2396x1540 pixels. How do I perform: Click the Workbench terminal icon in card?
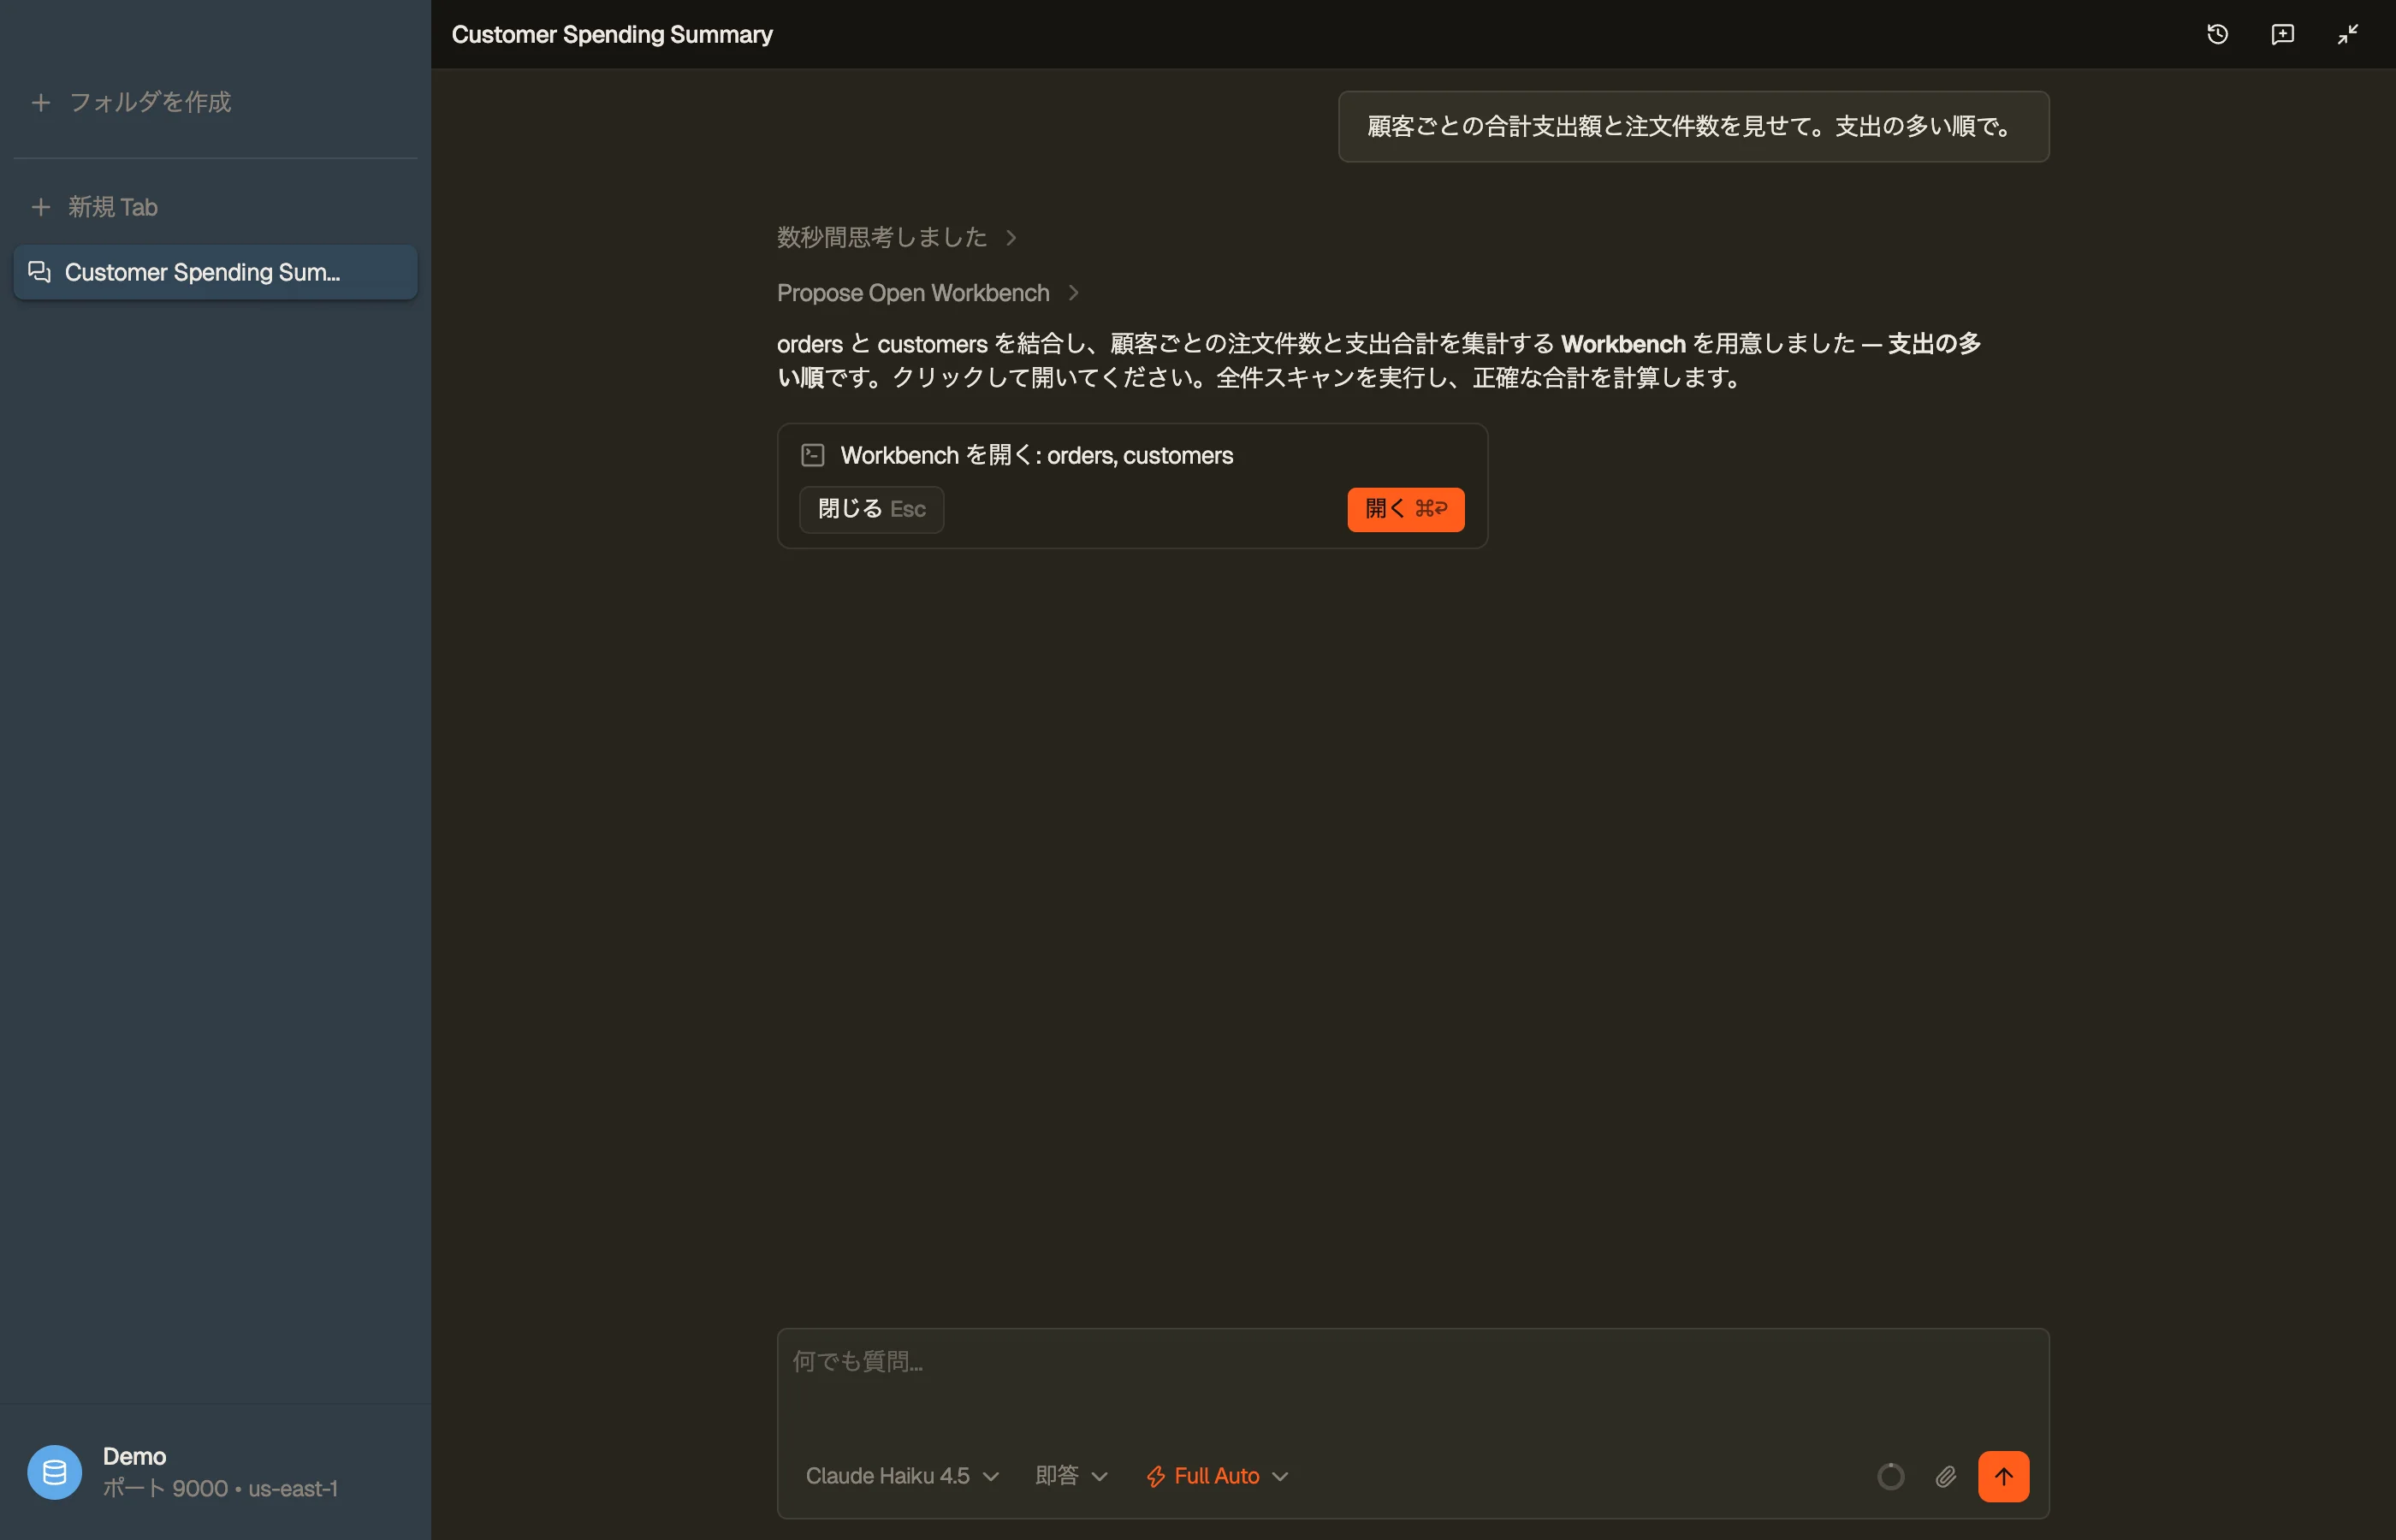[x=813, y=455]
